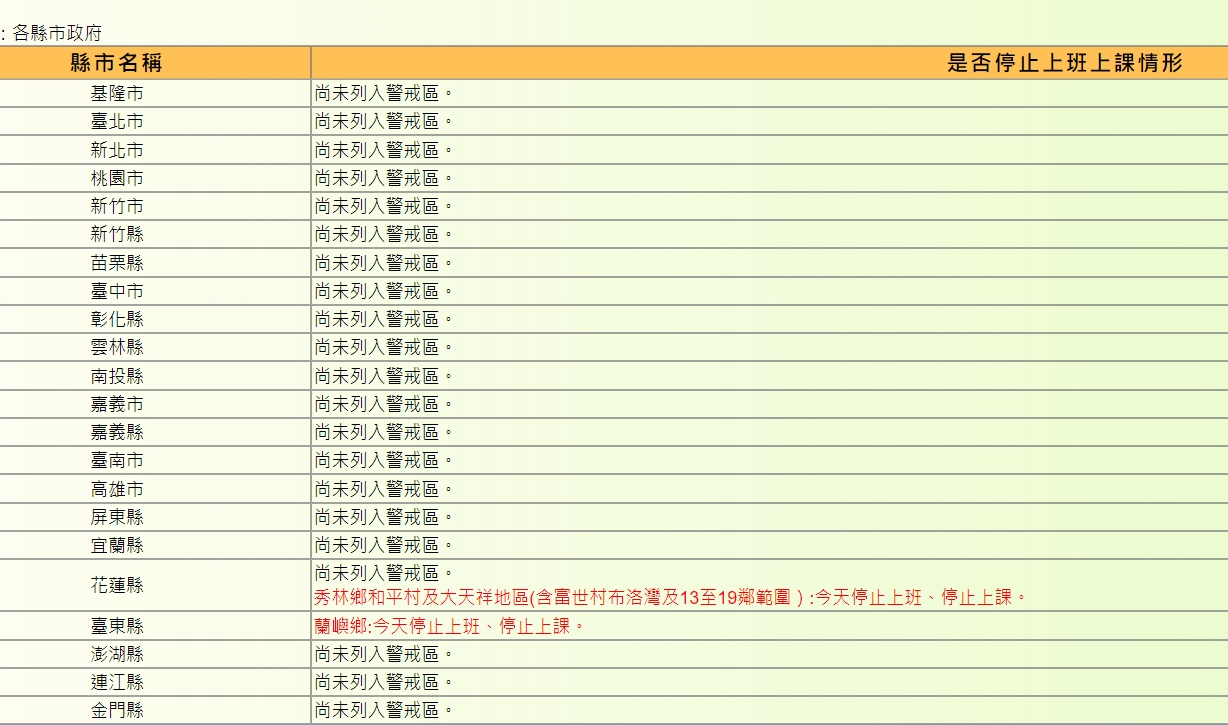Select the 嘉義縣 row name

(x=117, y=432)
